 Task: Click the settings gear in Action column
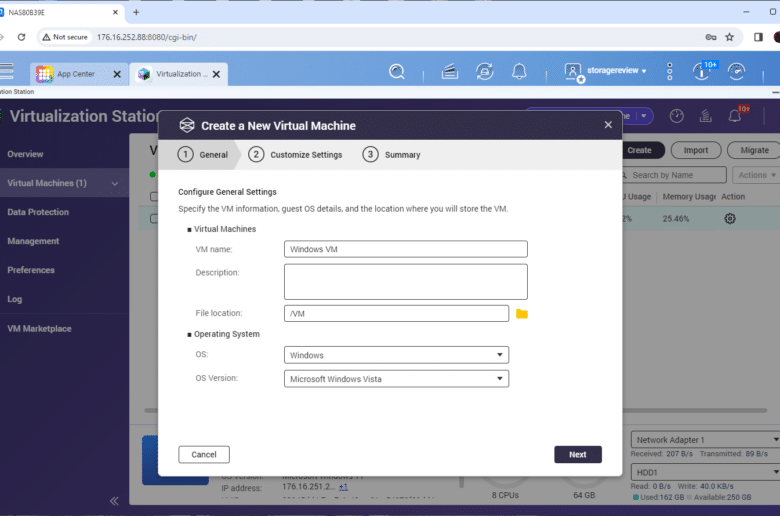[x=730, y=218]
